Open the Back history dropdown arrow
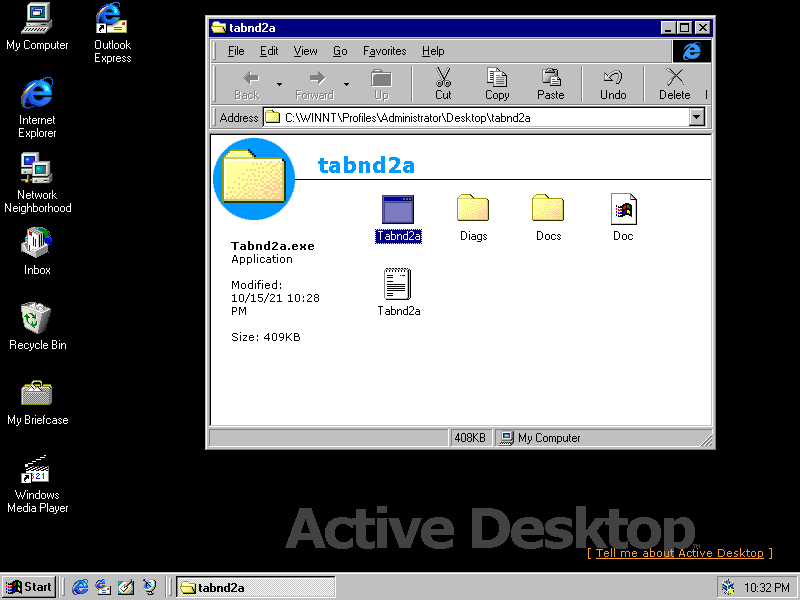800x600 pixels. point(279,84)
